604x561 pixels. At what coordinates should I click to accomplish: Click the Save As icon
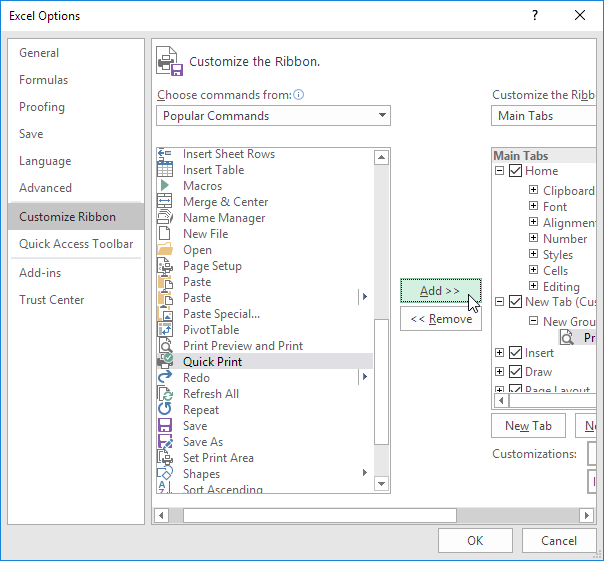pos(165,442)
